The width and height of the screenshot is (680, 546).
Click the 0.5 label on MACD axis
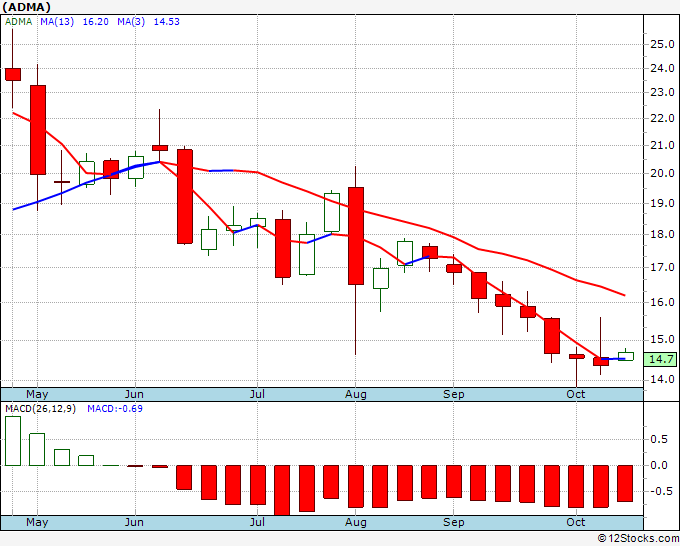point(659,439)
